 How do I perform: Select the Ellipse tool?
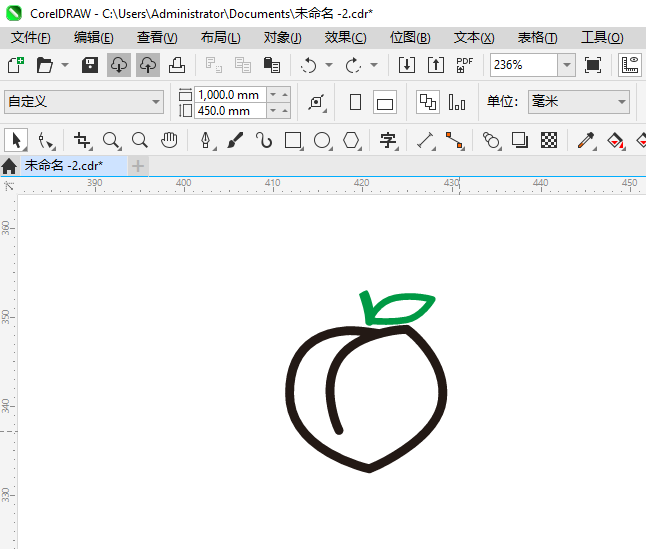pyautogui.click(x=323, y=140)
